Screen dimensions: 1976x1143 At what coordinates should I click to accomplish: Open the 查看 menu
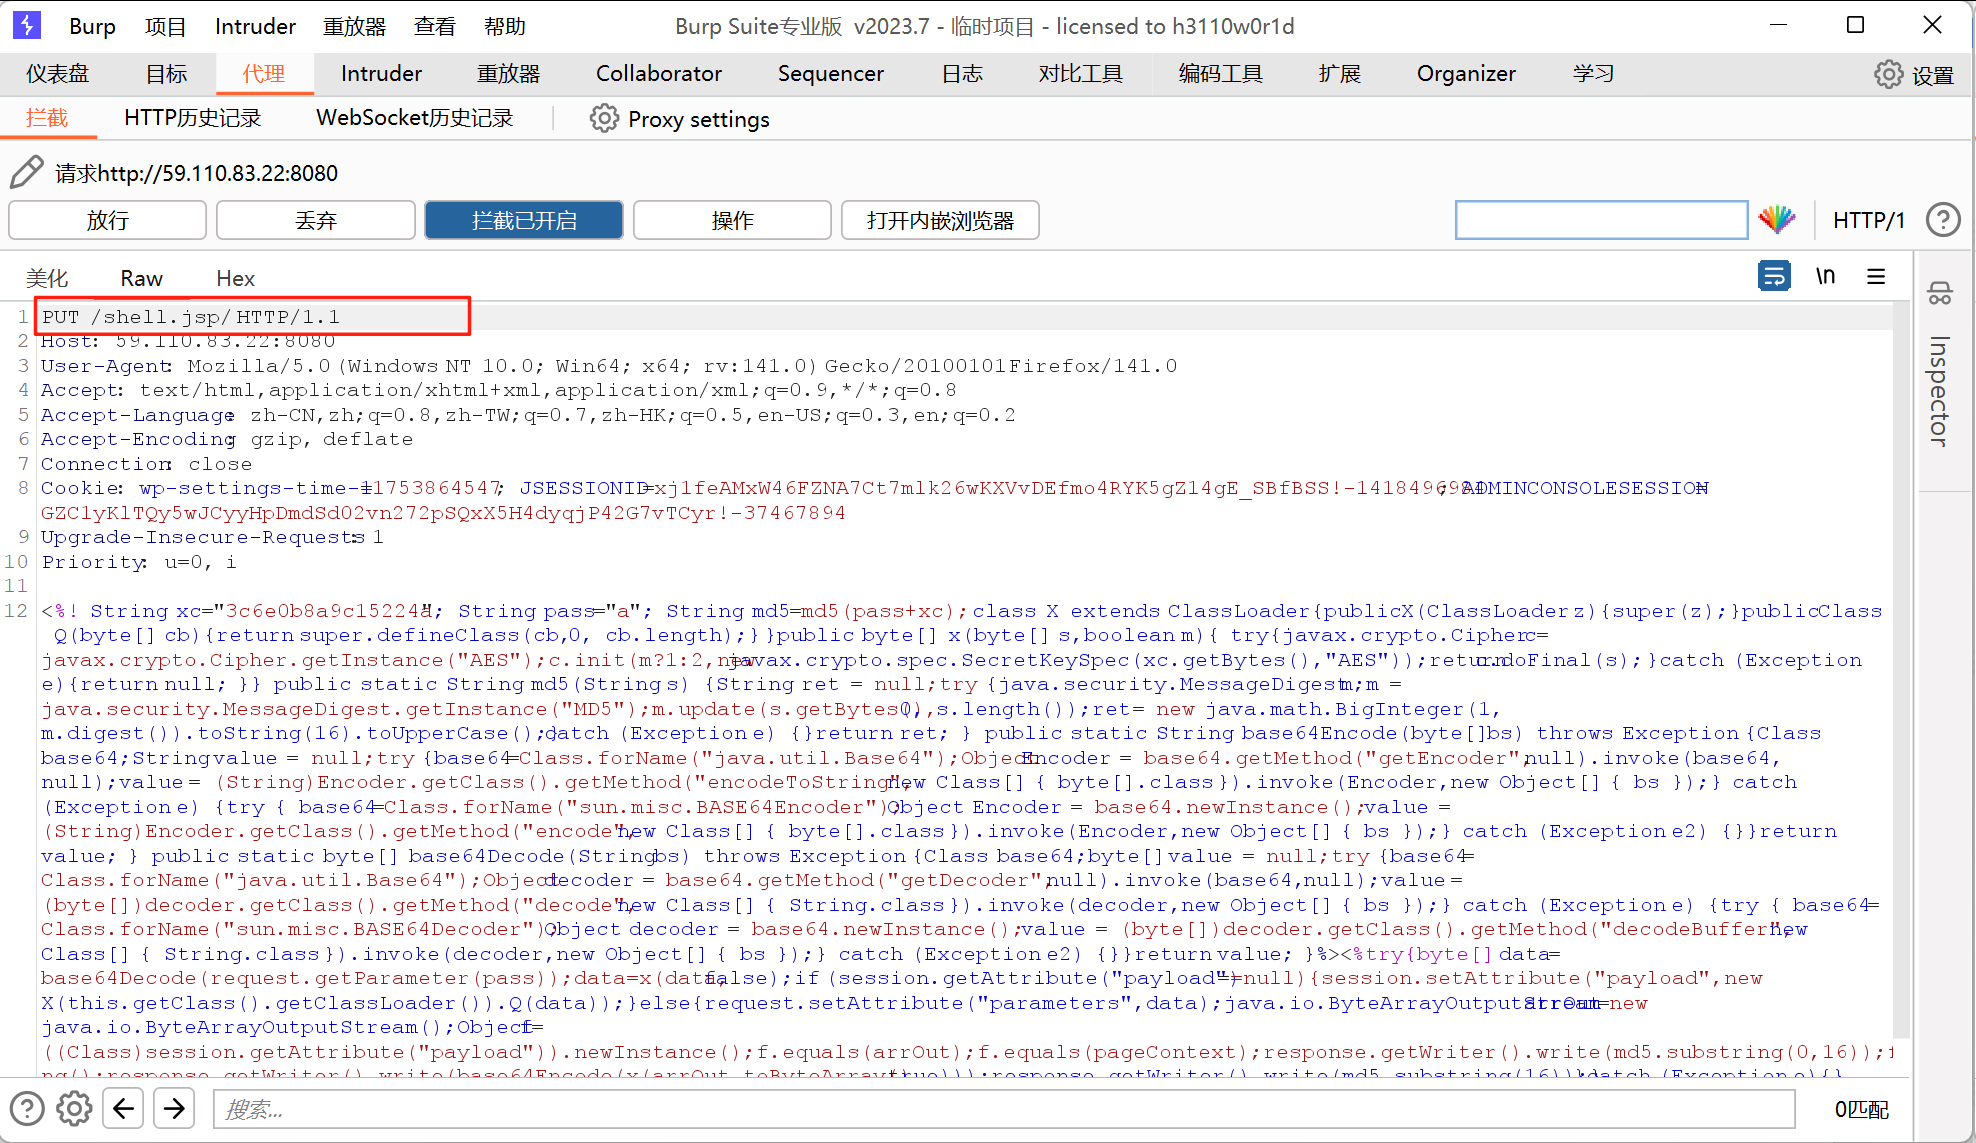click(434, 26)
